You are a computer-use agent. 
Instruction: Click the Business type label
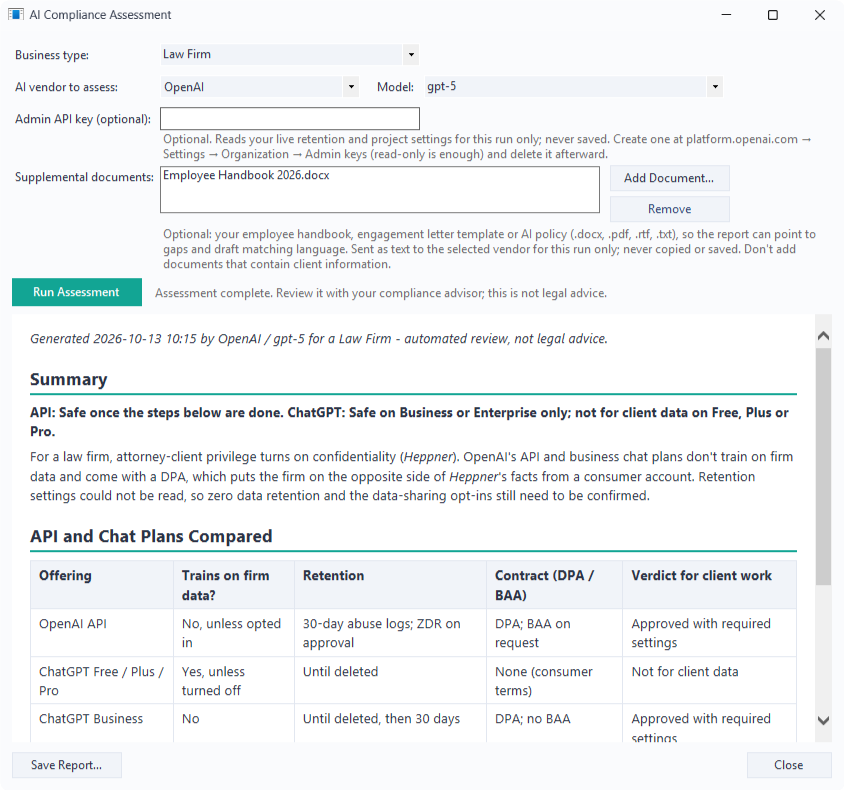52,55
